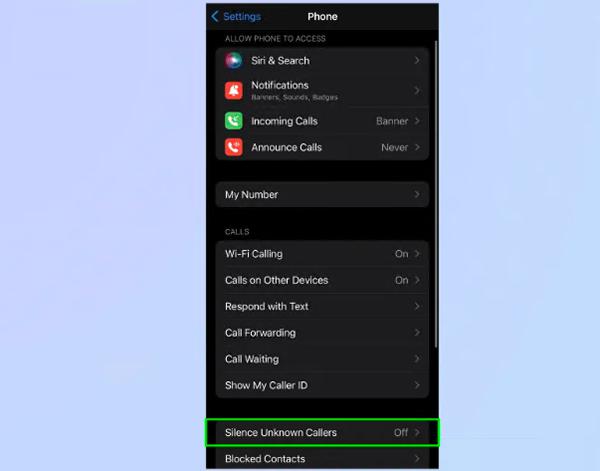Screen dimensions: 600x471
Task: Tap the green Incoming Calls phone icon
Action: 234,121
